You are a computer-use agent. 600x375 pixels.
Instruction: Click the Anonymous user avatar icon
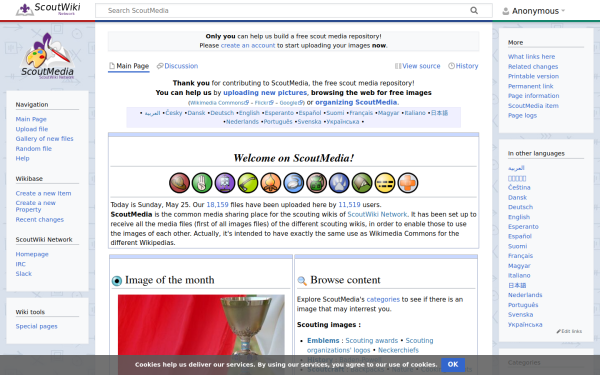coord(505,11)
